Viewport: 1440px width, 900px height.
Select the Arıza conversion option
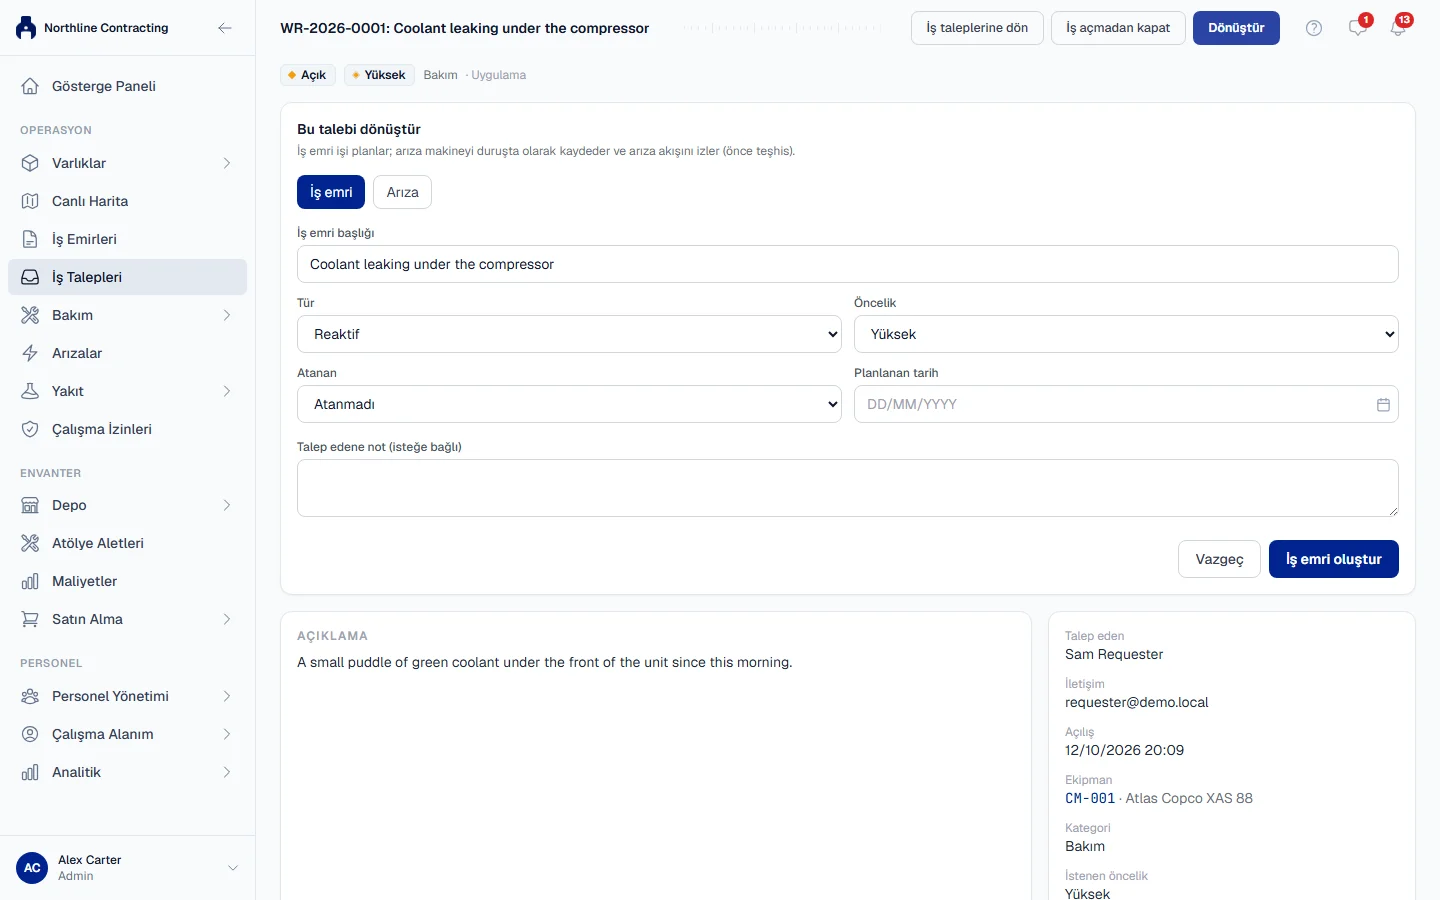[x=402, y=192]
